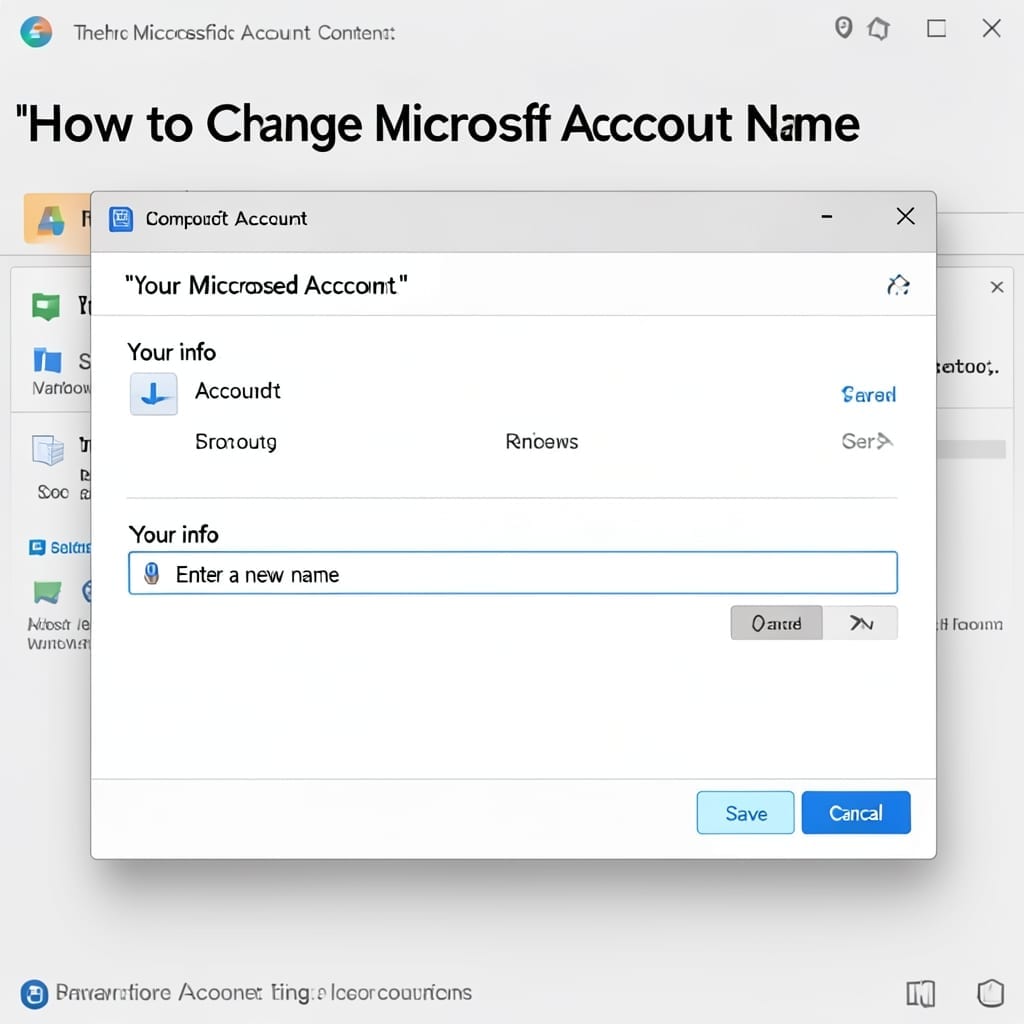Click the green flag icon above Ntosit
Viewport: 1024px width, 1024px height.
click(47, 593)
